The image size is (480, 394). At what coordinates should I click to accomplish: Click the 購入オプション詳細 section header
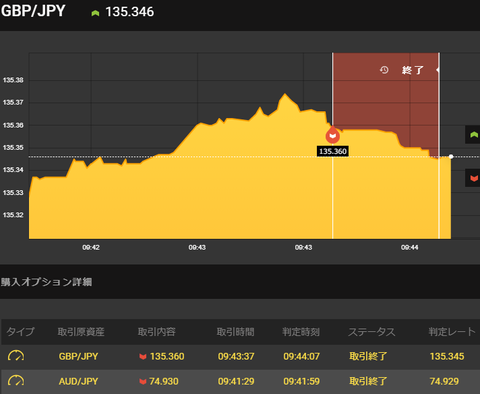[x=46, y=282]
